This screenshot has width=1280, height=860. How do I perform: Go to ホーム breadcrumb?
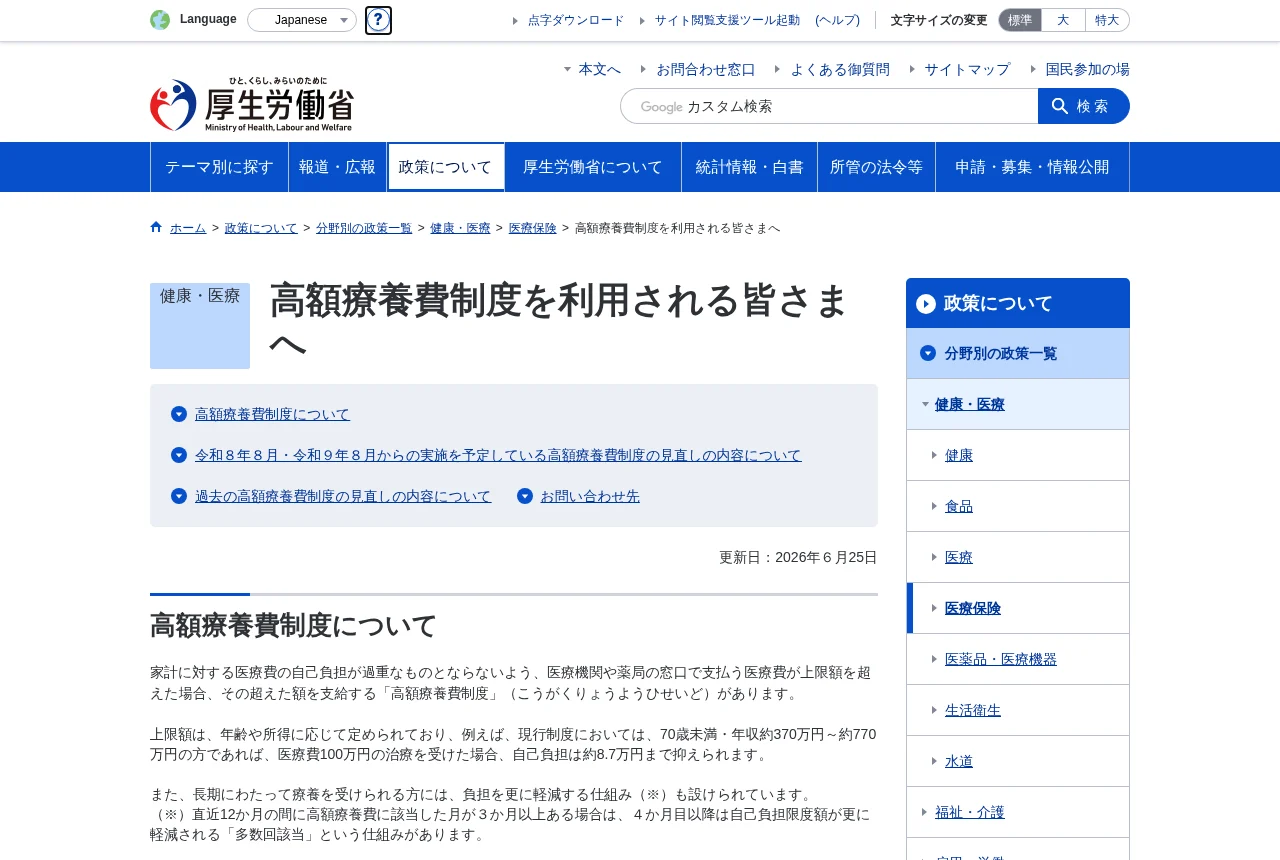[188, 228]
